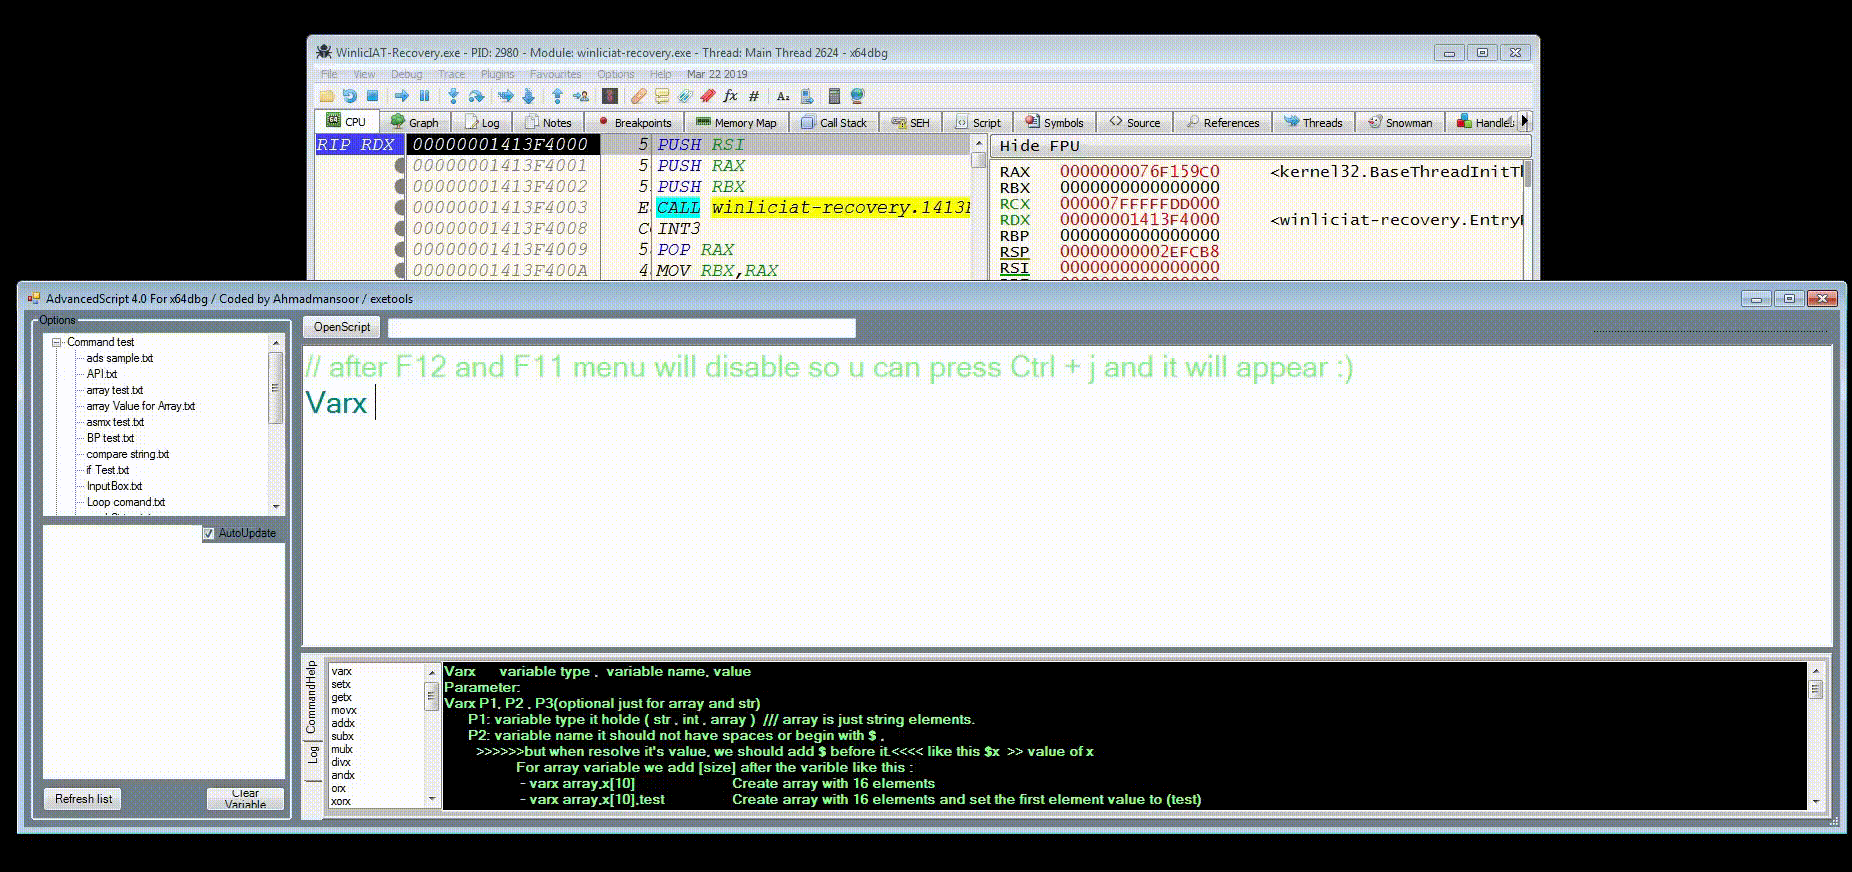Viewport: 1852px width, 872px height.
Task: Select movx in the command list
Action: click(343, 711)
